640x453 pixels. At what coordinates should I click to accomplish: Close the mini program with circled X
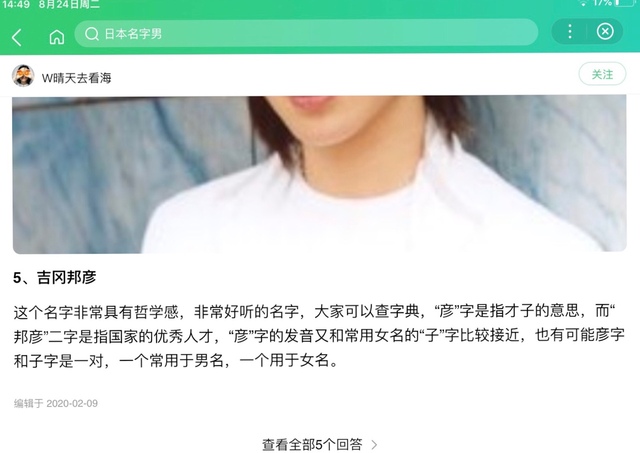pos(605,31)
